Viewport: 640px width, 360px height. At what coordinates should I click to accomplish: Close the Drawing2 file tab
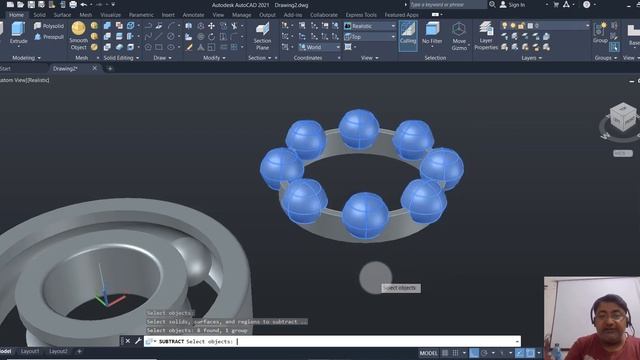tap(95, 68)
